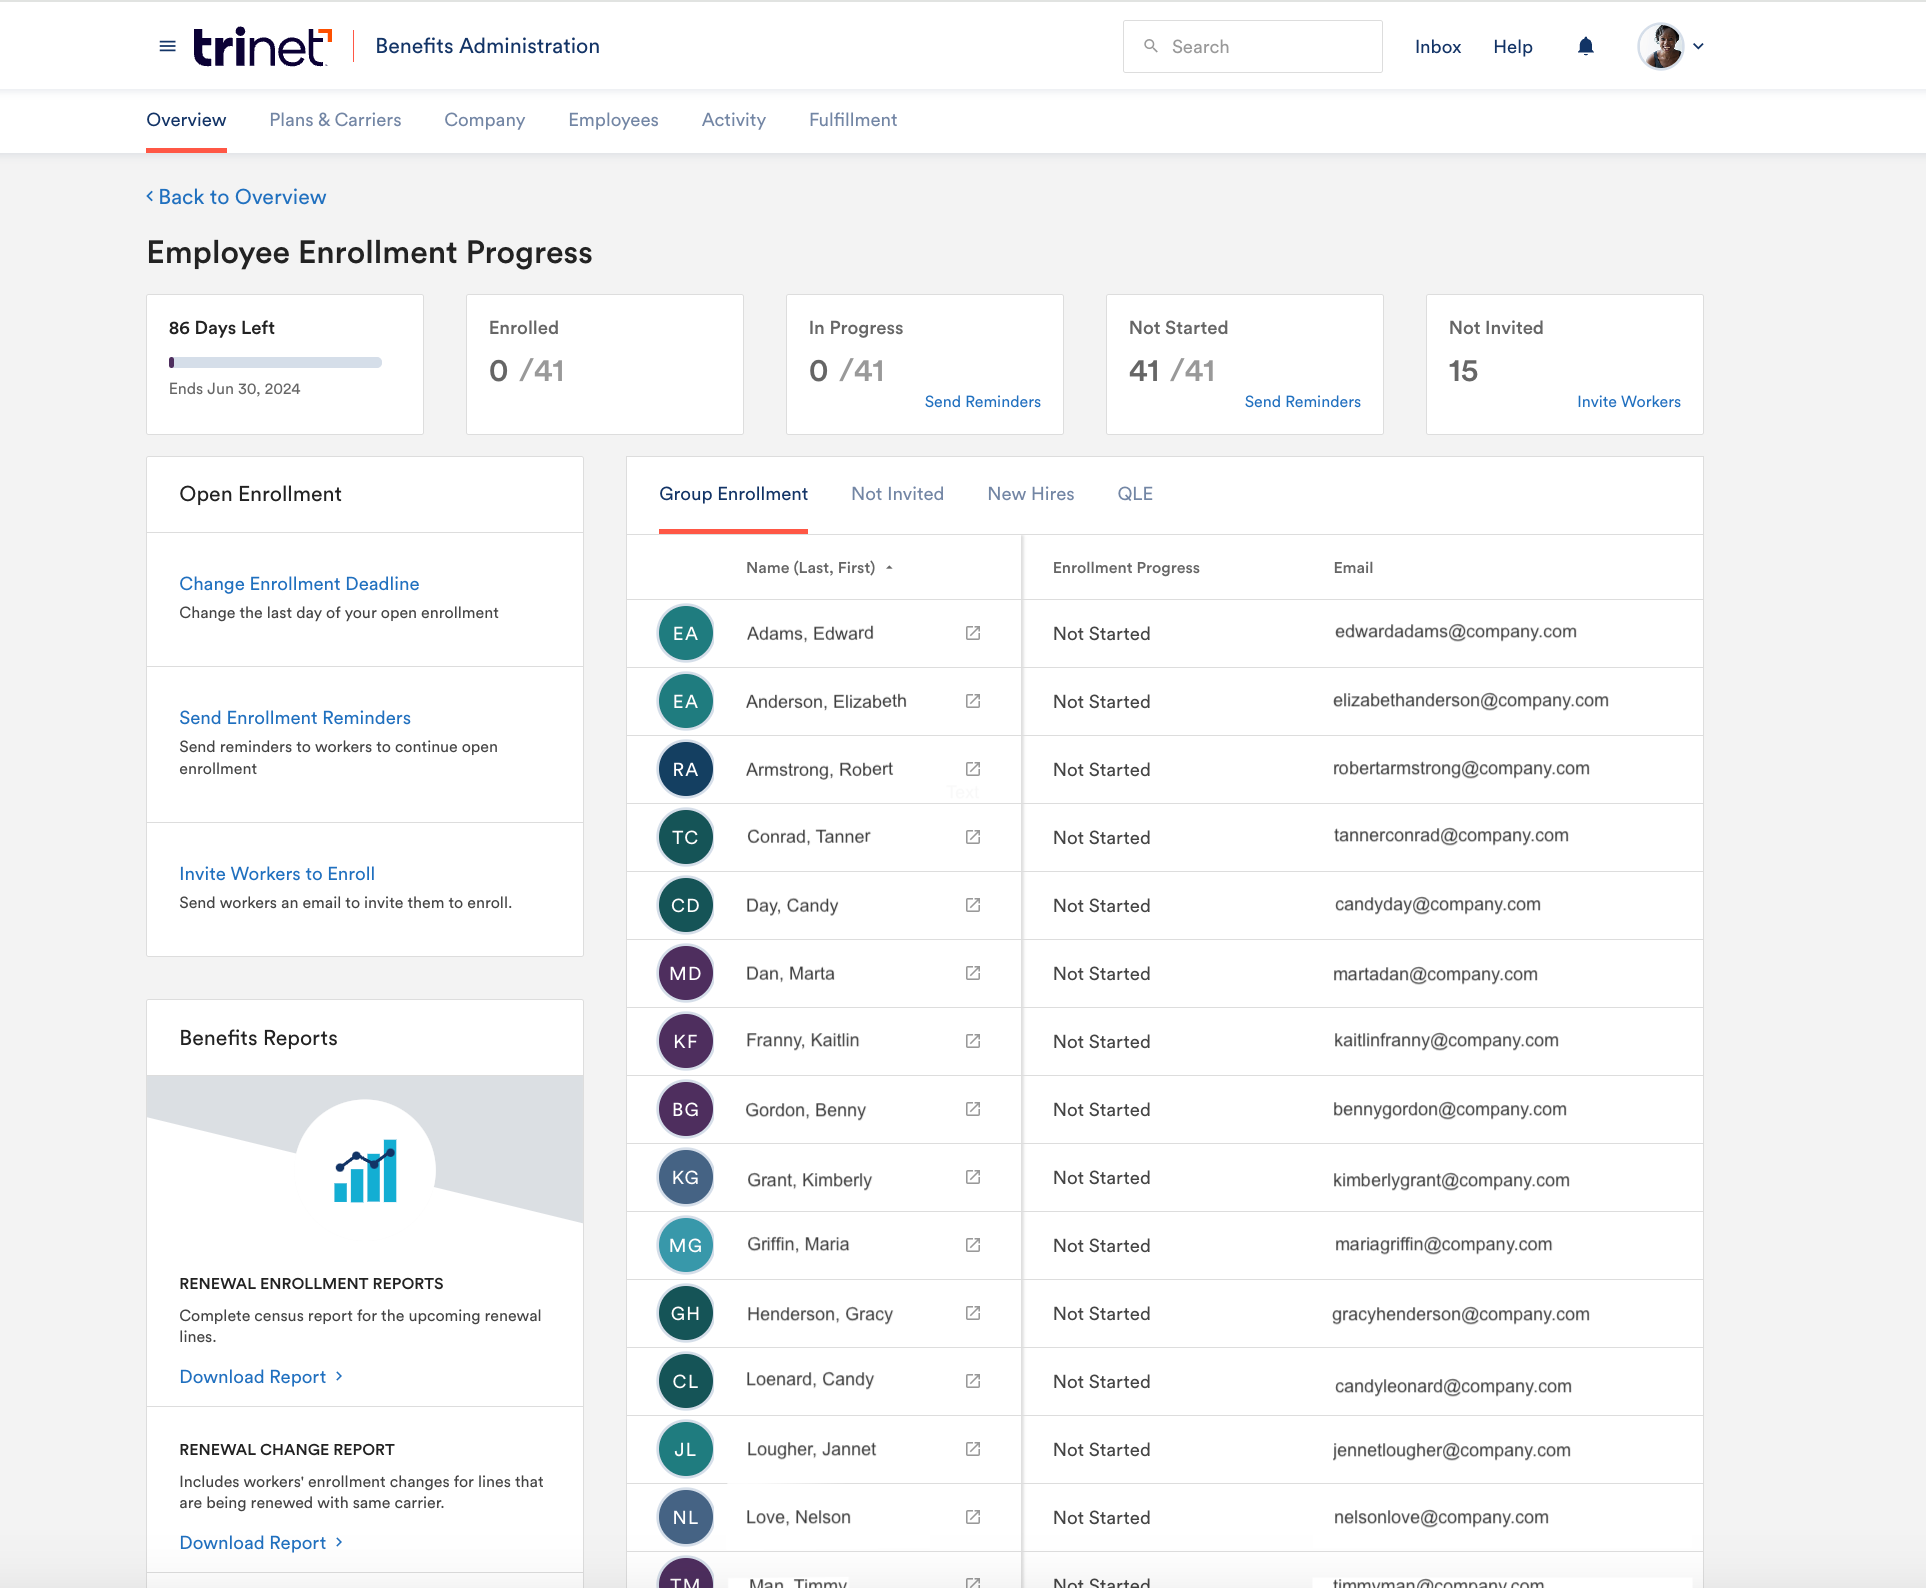Open the hamburger navigation menu
Viewport: 1926px width, 1588px height.
coord(166,46)
